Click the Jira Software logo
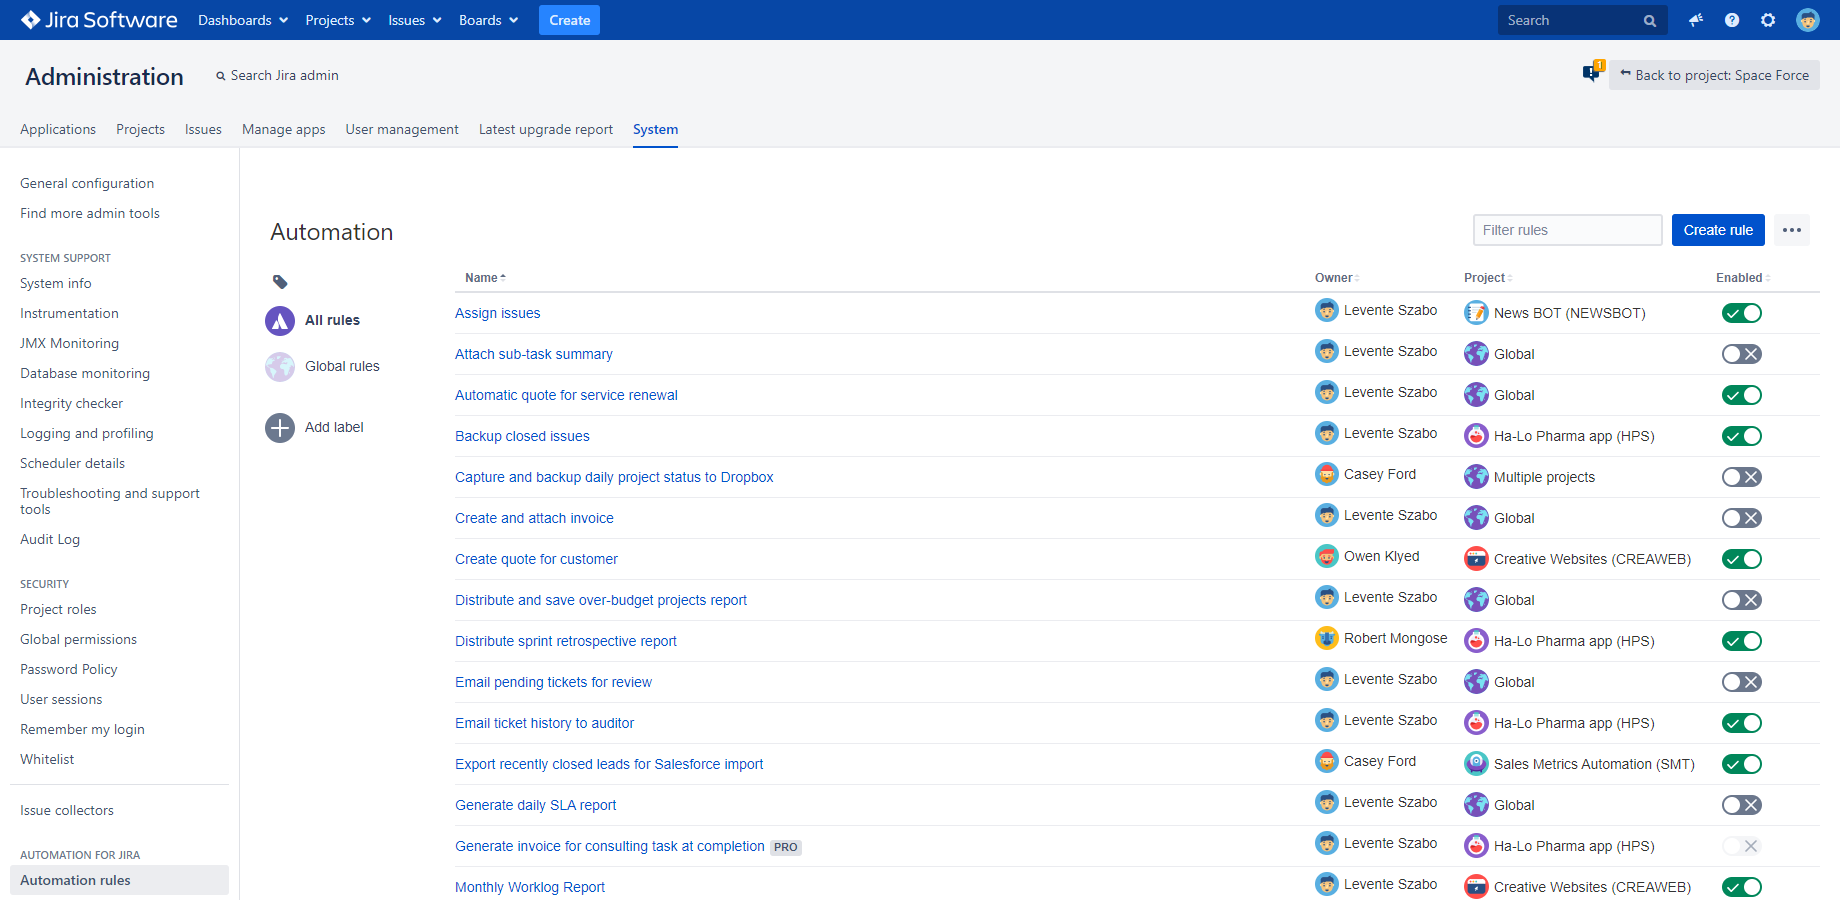The image size is (1840, 900). 99,20
